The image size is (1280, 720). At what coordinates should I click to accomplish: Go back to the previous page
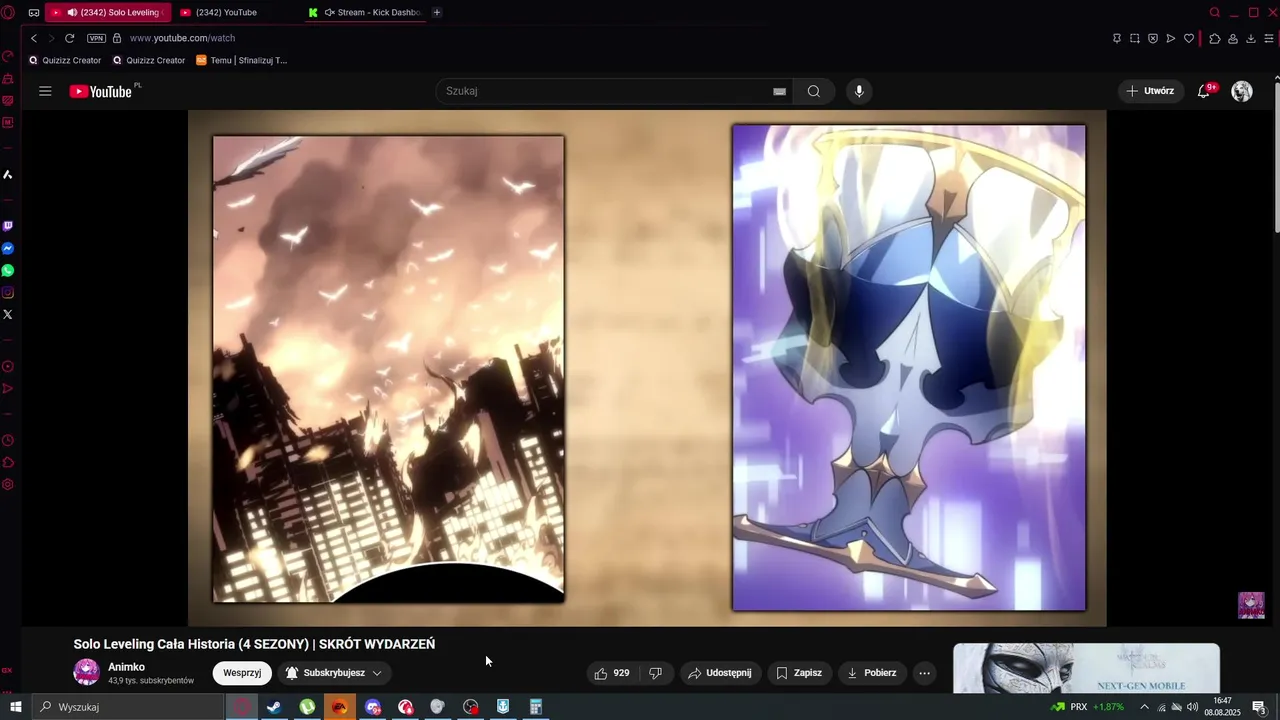coord(33,38)
